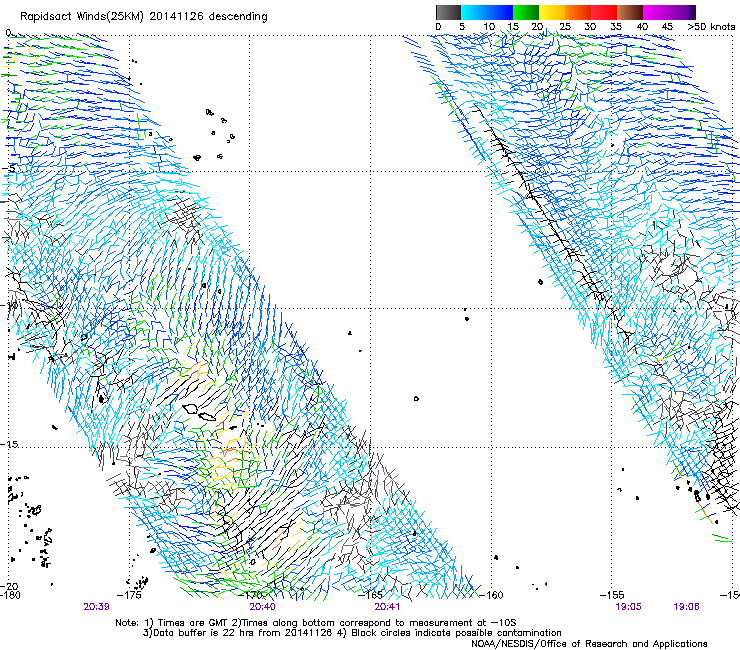Click the '35' label under the color bar
This screenshot has width=740, height=650.
click(x=616, y=26)
